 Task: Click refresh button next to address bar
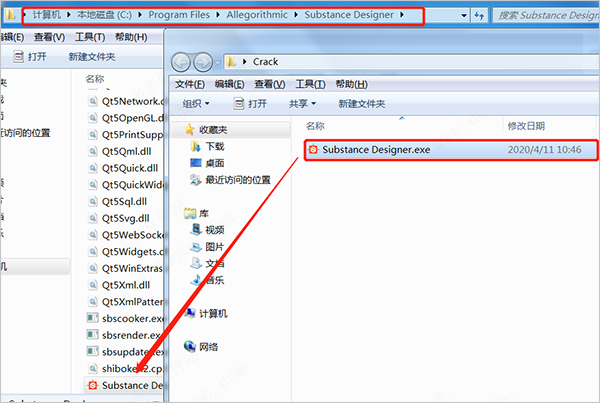pos(479,15)
